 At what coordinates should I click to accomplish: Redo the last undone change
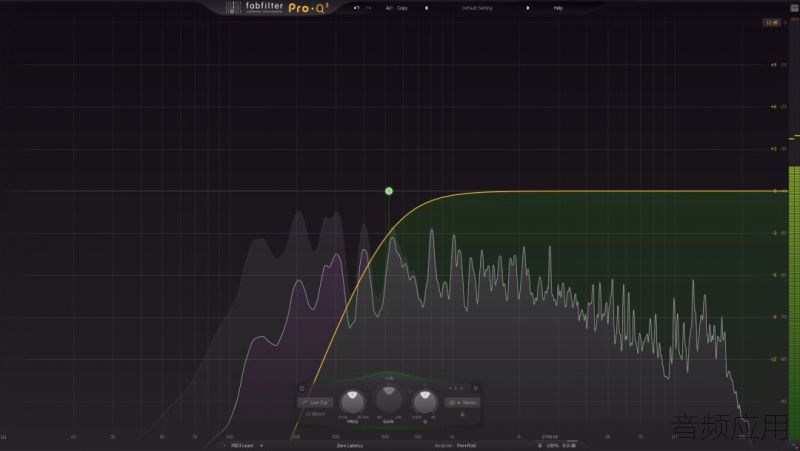pyautogui.click(x=368, y=8)
